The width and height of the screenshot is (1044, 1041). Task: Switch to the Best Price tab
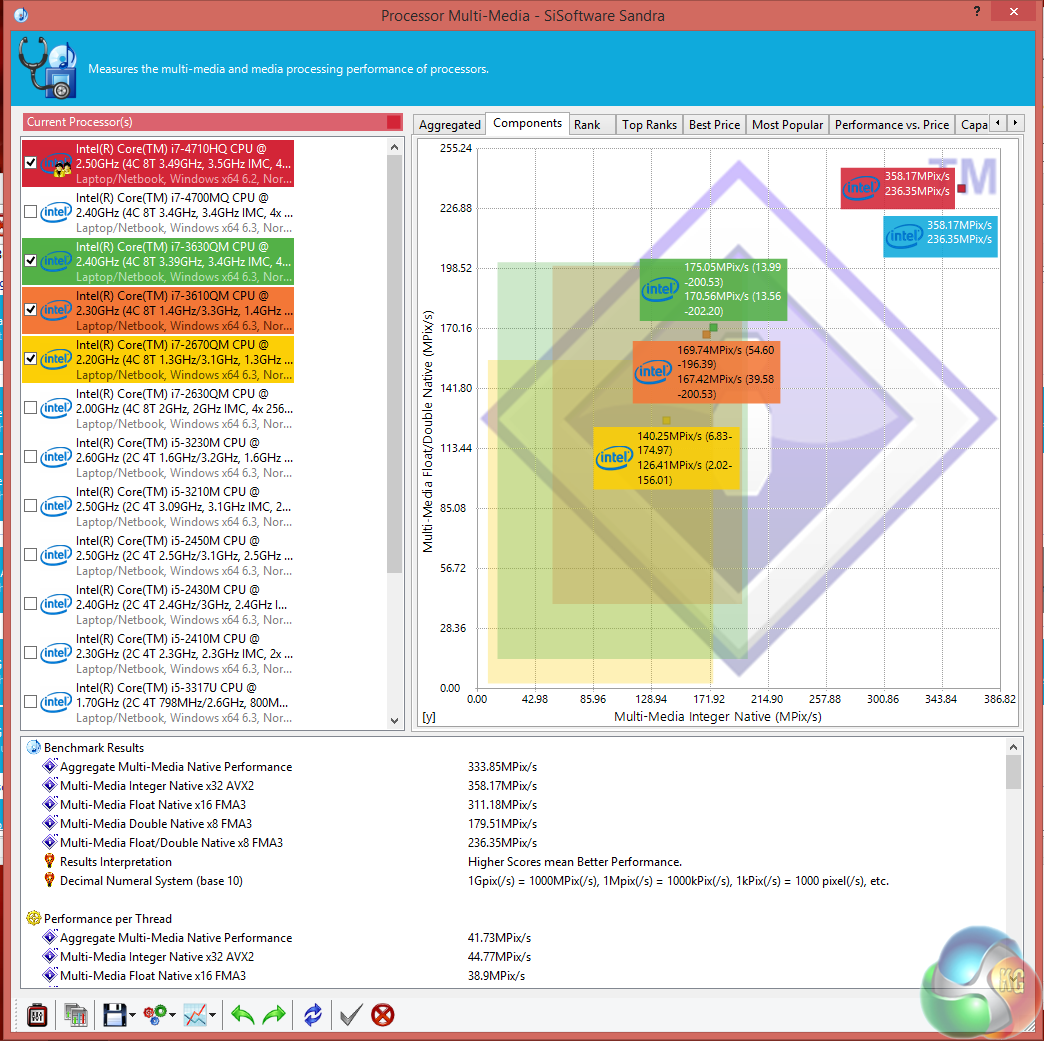pyautogui.click(x=714, y=125)
